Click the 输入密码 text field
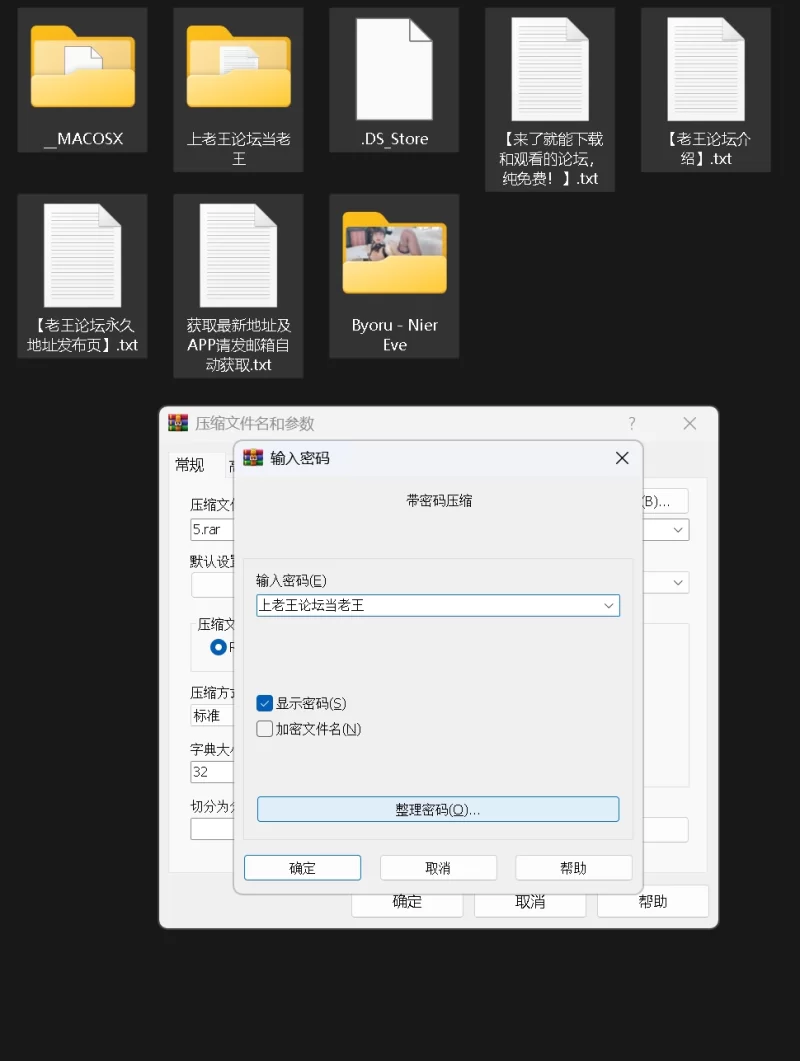Viewport: 800px width, 1061px height. click(425, 606)
